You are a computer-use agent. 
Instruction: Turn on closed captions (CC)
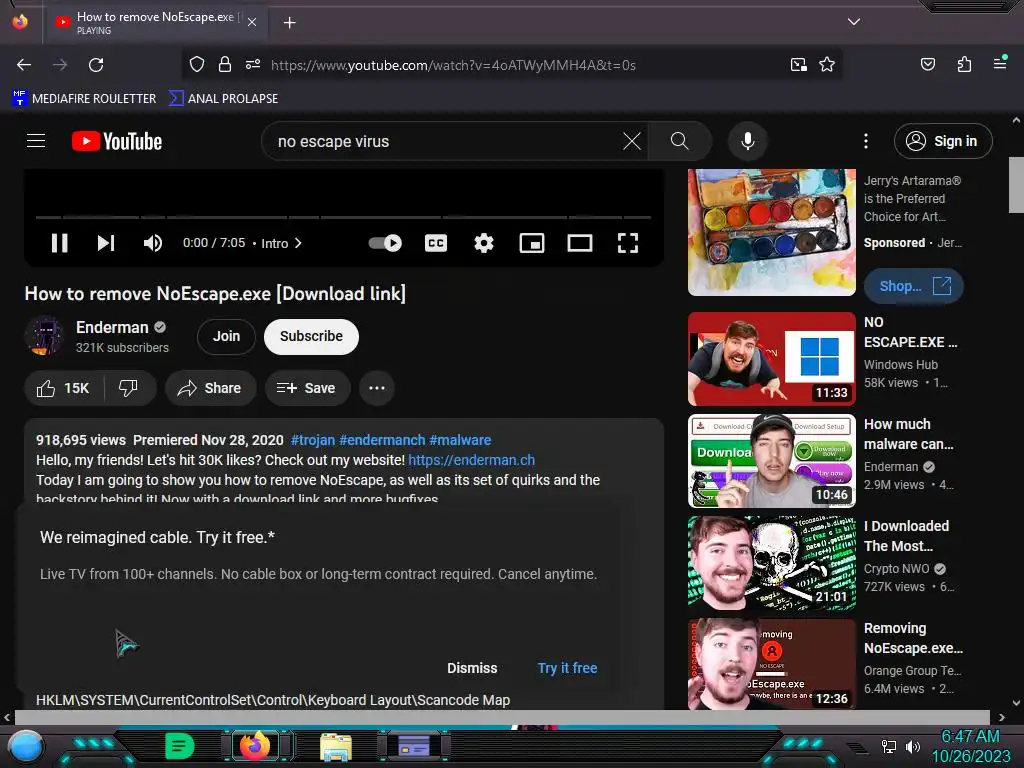point(436,243)
